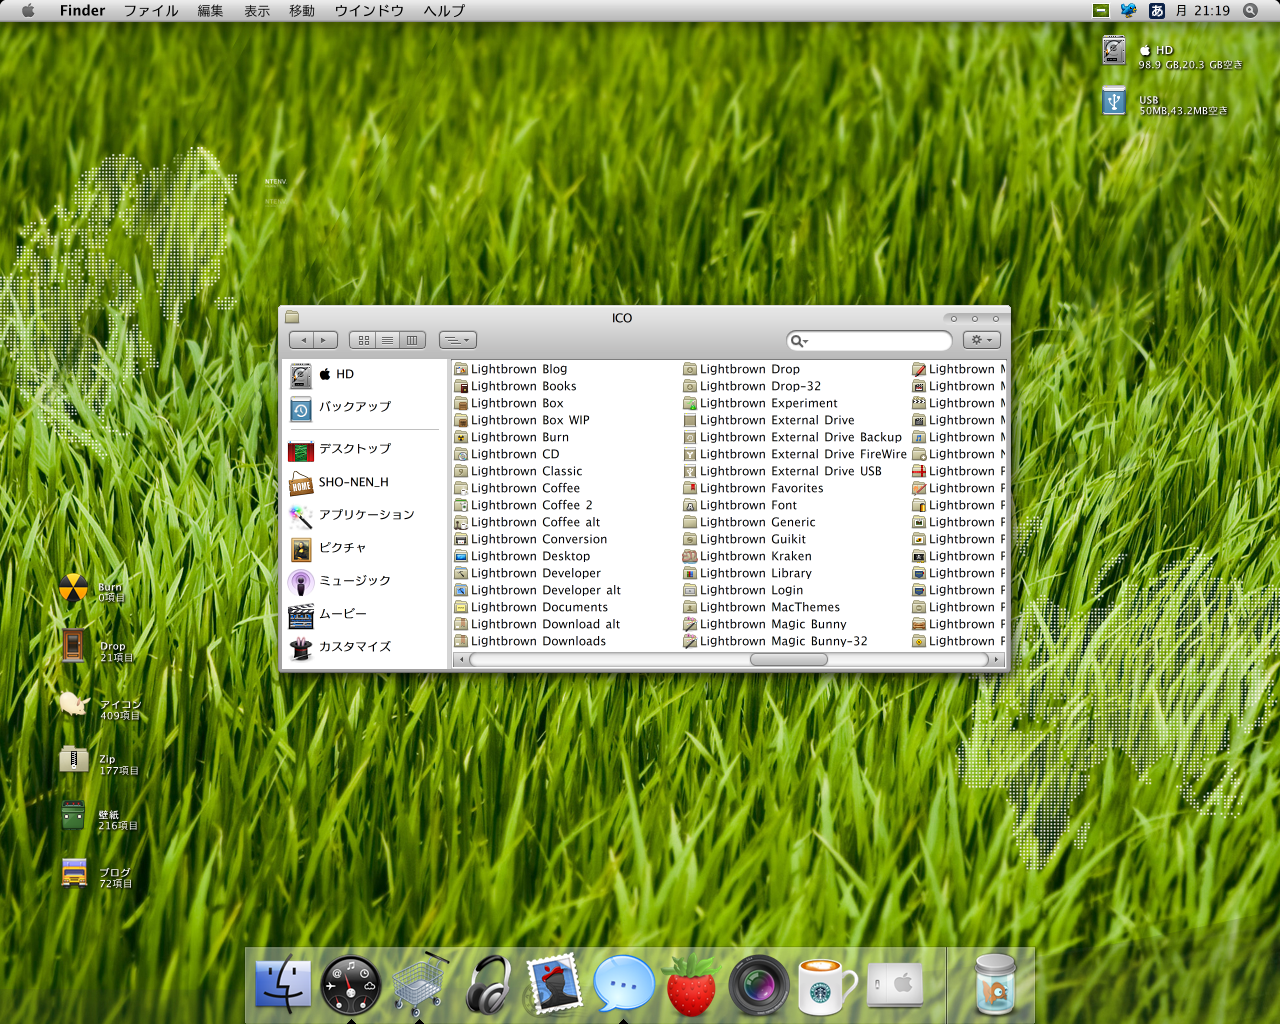The image size is (1280, 1024).
Task: Open アプリケーション in the sidebar
Action: coord(364,515)
